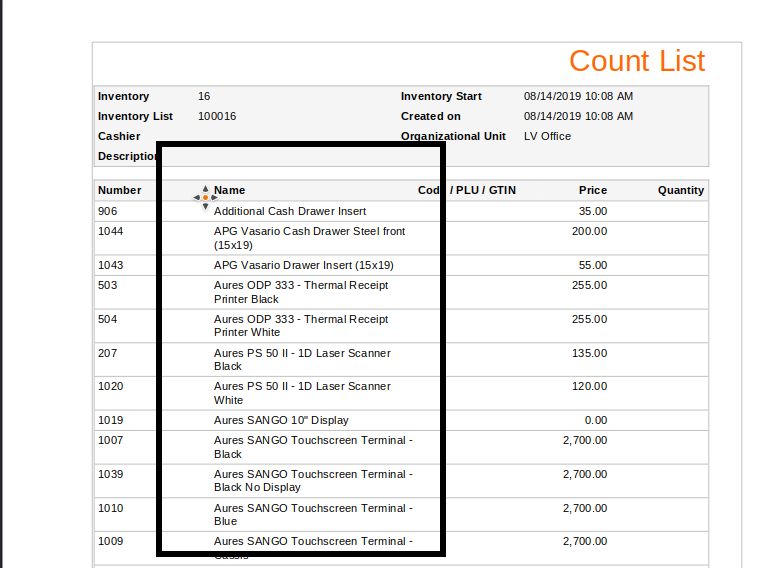Screen dimensions: 776x568
Task: Select item number 1019
Action: pyautogui.click(x=110, y=421)
